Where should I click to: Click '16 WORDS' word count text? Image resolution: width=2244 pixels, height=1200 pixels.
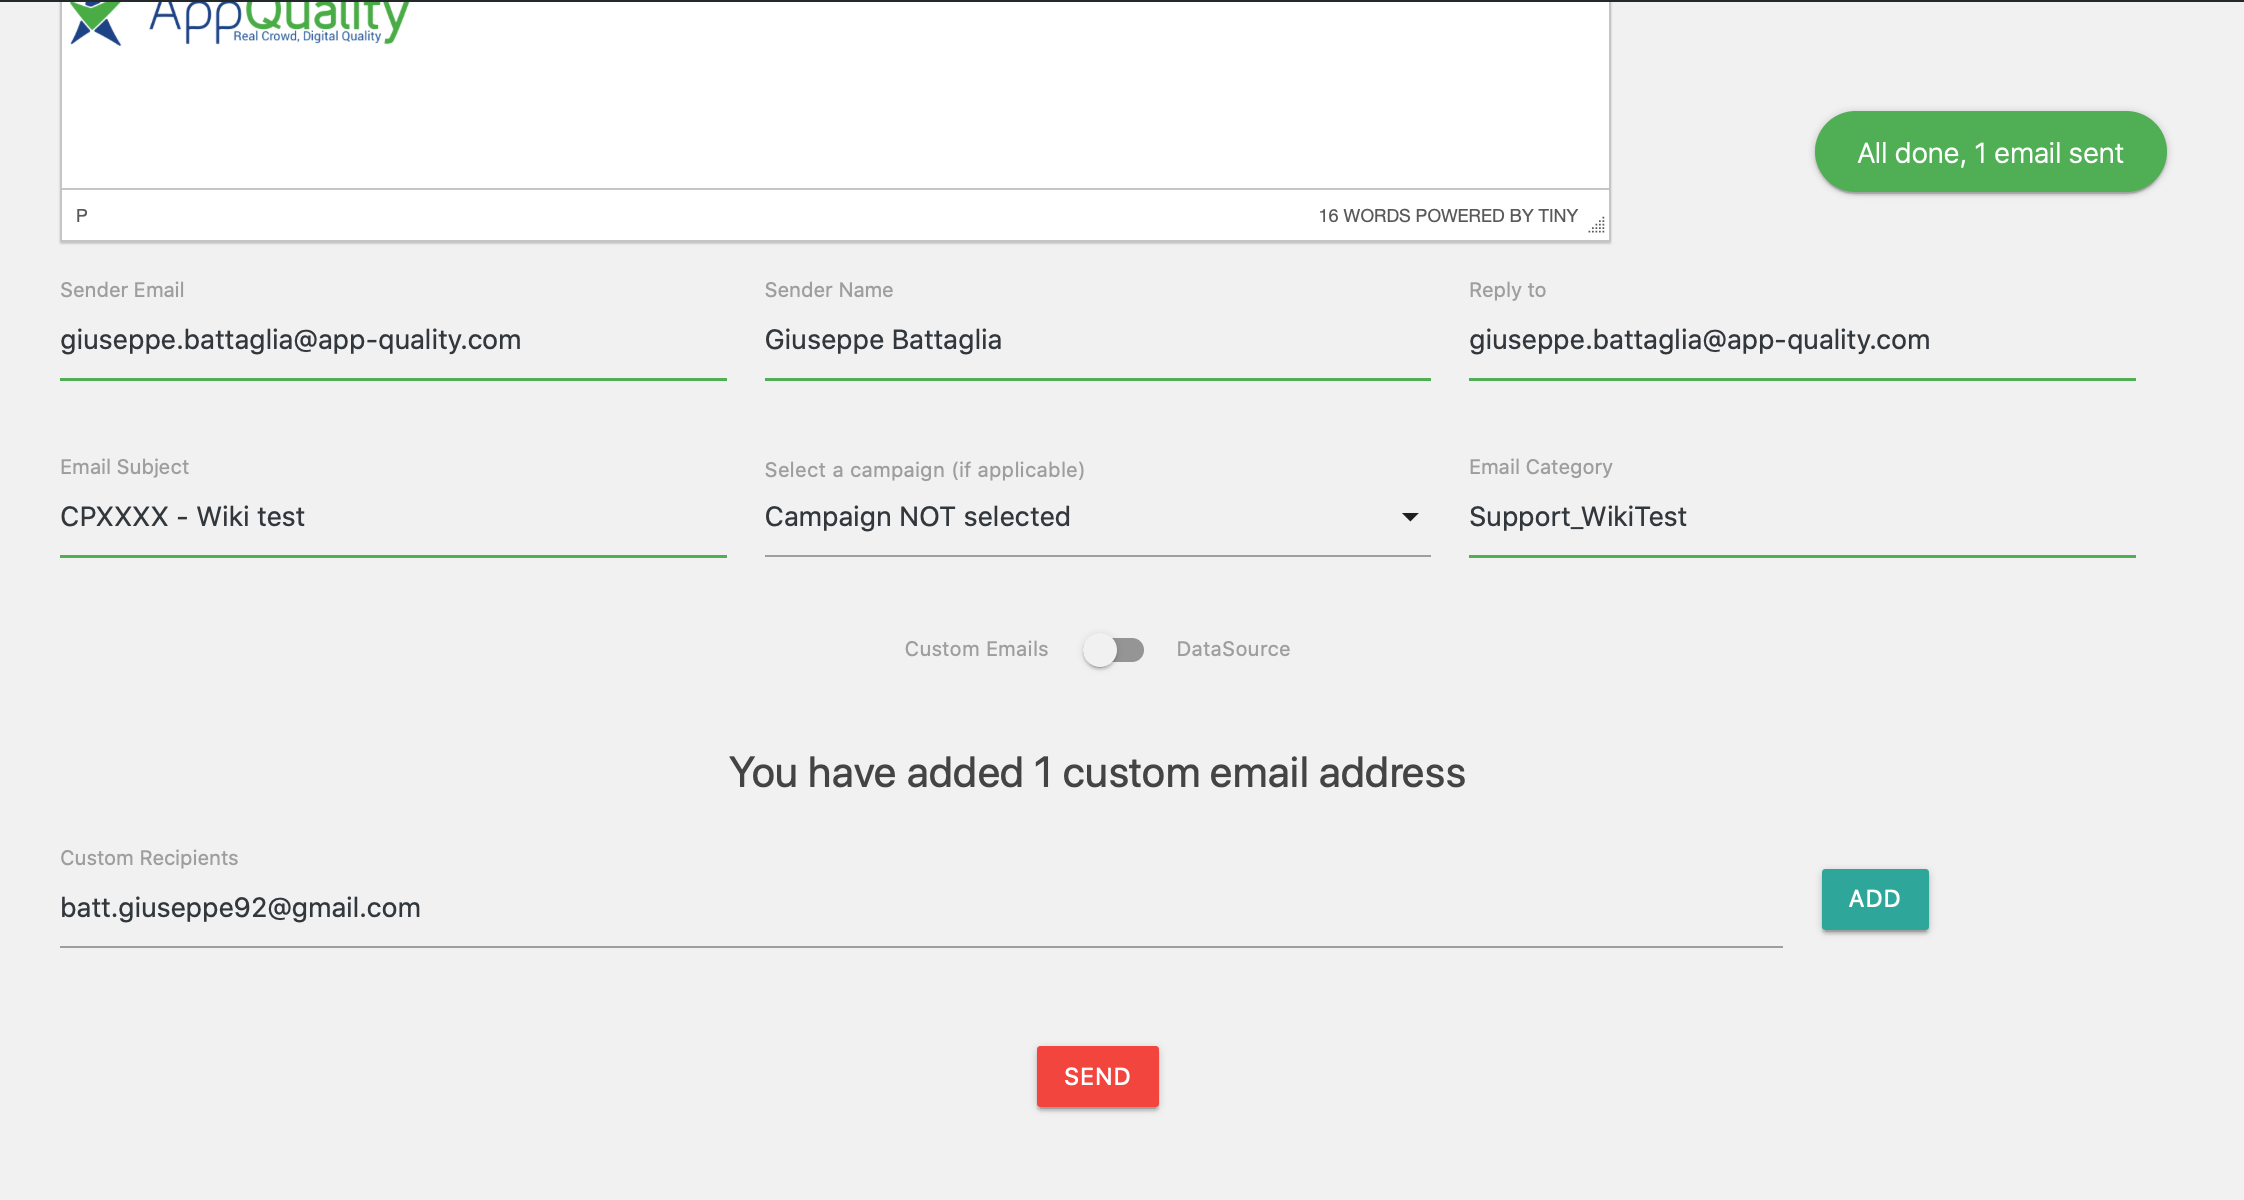pos(1364,216)
